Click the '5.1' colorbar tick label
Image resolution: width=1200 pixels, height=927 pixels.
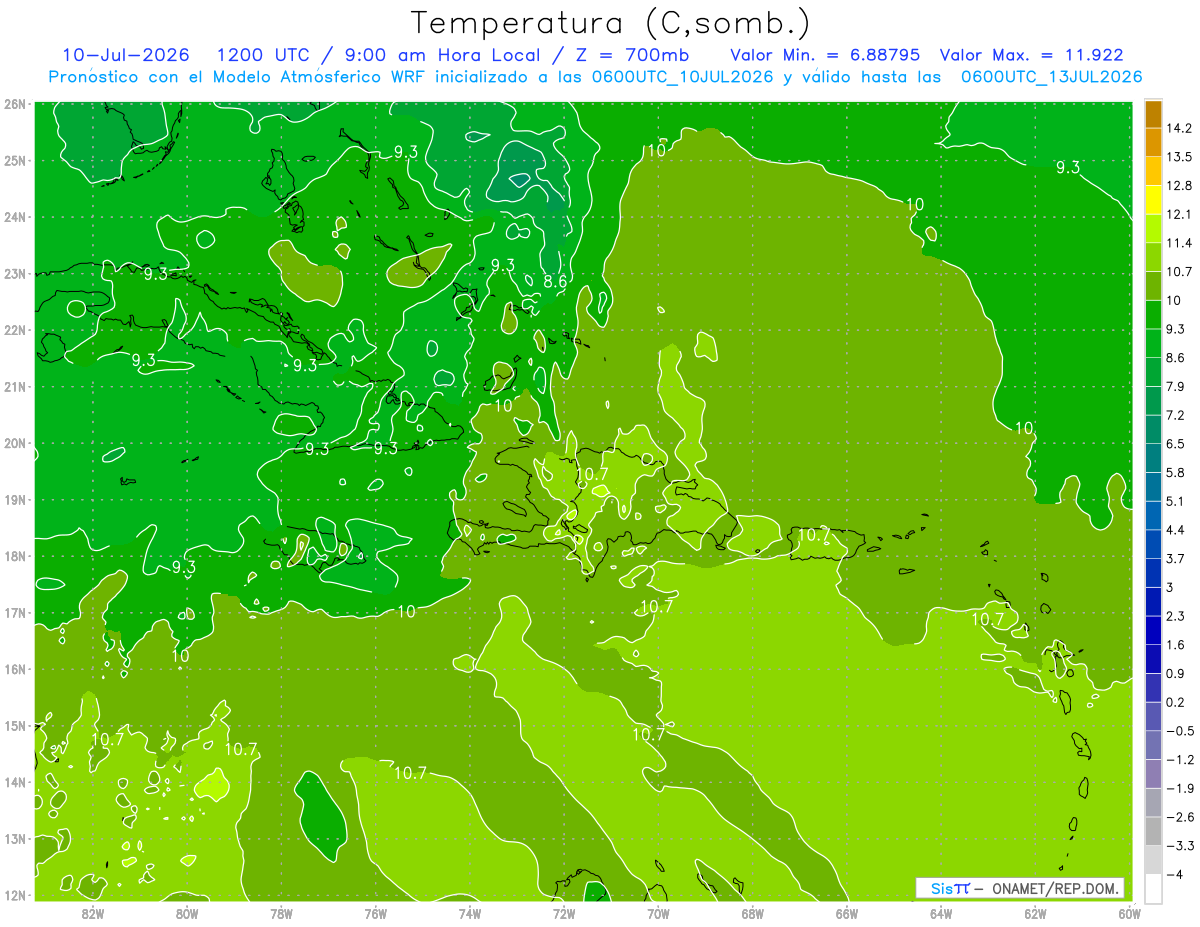pyautogui.click(x=1175, y=501)
